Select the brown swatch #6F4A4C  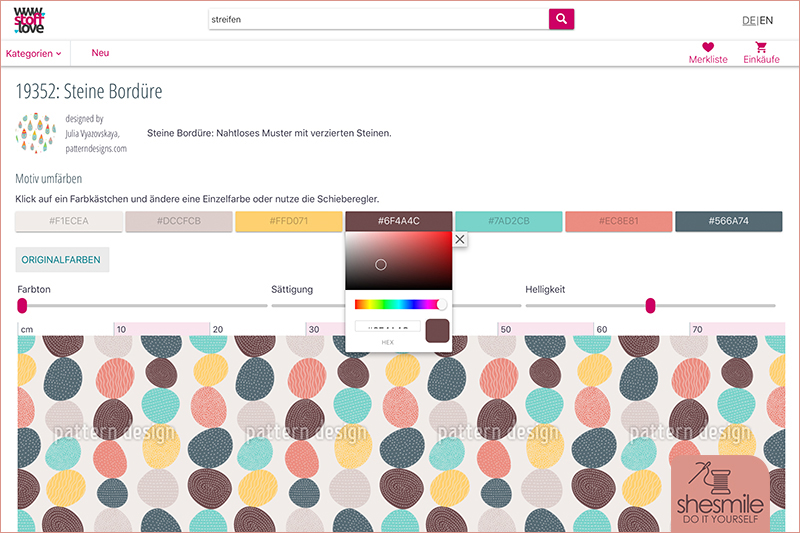(x=398, y=221)
